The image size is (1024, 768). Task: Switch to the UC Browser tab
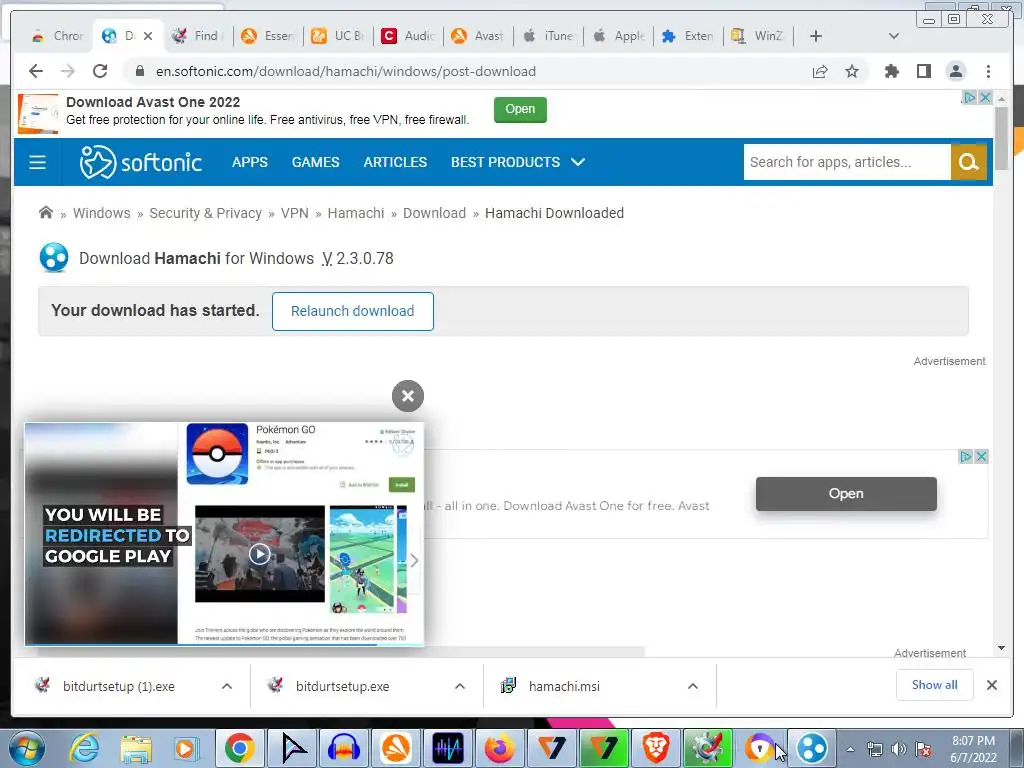(338, 36)
